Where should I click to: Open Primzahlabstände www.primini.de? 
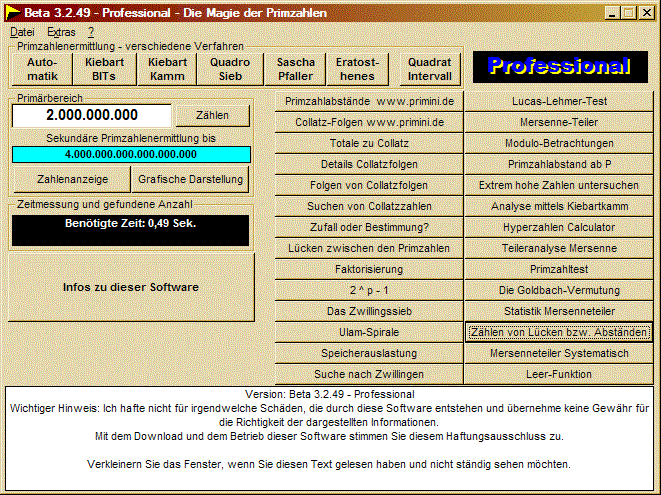click(369, 102)
